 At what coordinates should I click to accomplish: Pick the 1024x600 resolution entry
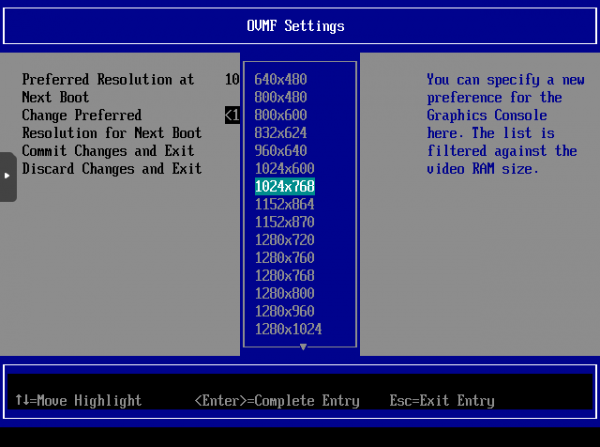(x=284, y=168)
